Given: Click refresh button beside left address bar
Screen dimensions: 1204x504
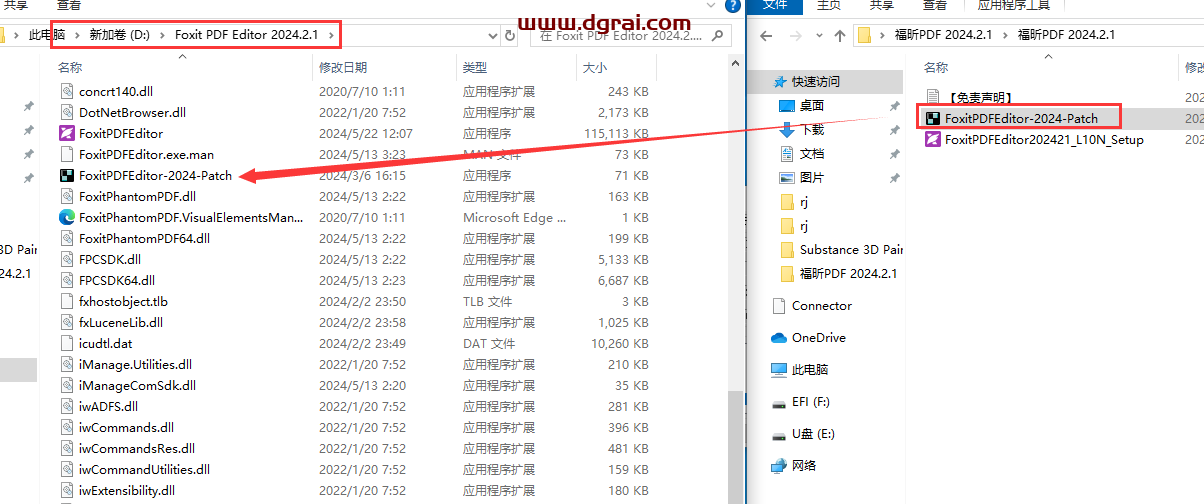Looking at the screenshot, I should (x=511, y=34).
